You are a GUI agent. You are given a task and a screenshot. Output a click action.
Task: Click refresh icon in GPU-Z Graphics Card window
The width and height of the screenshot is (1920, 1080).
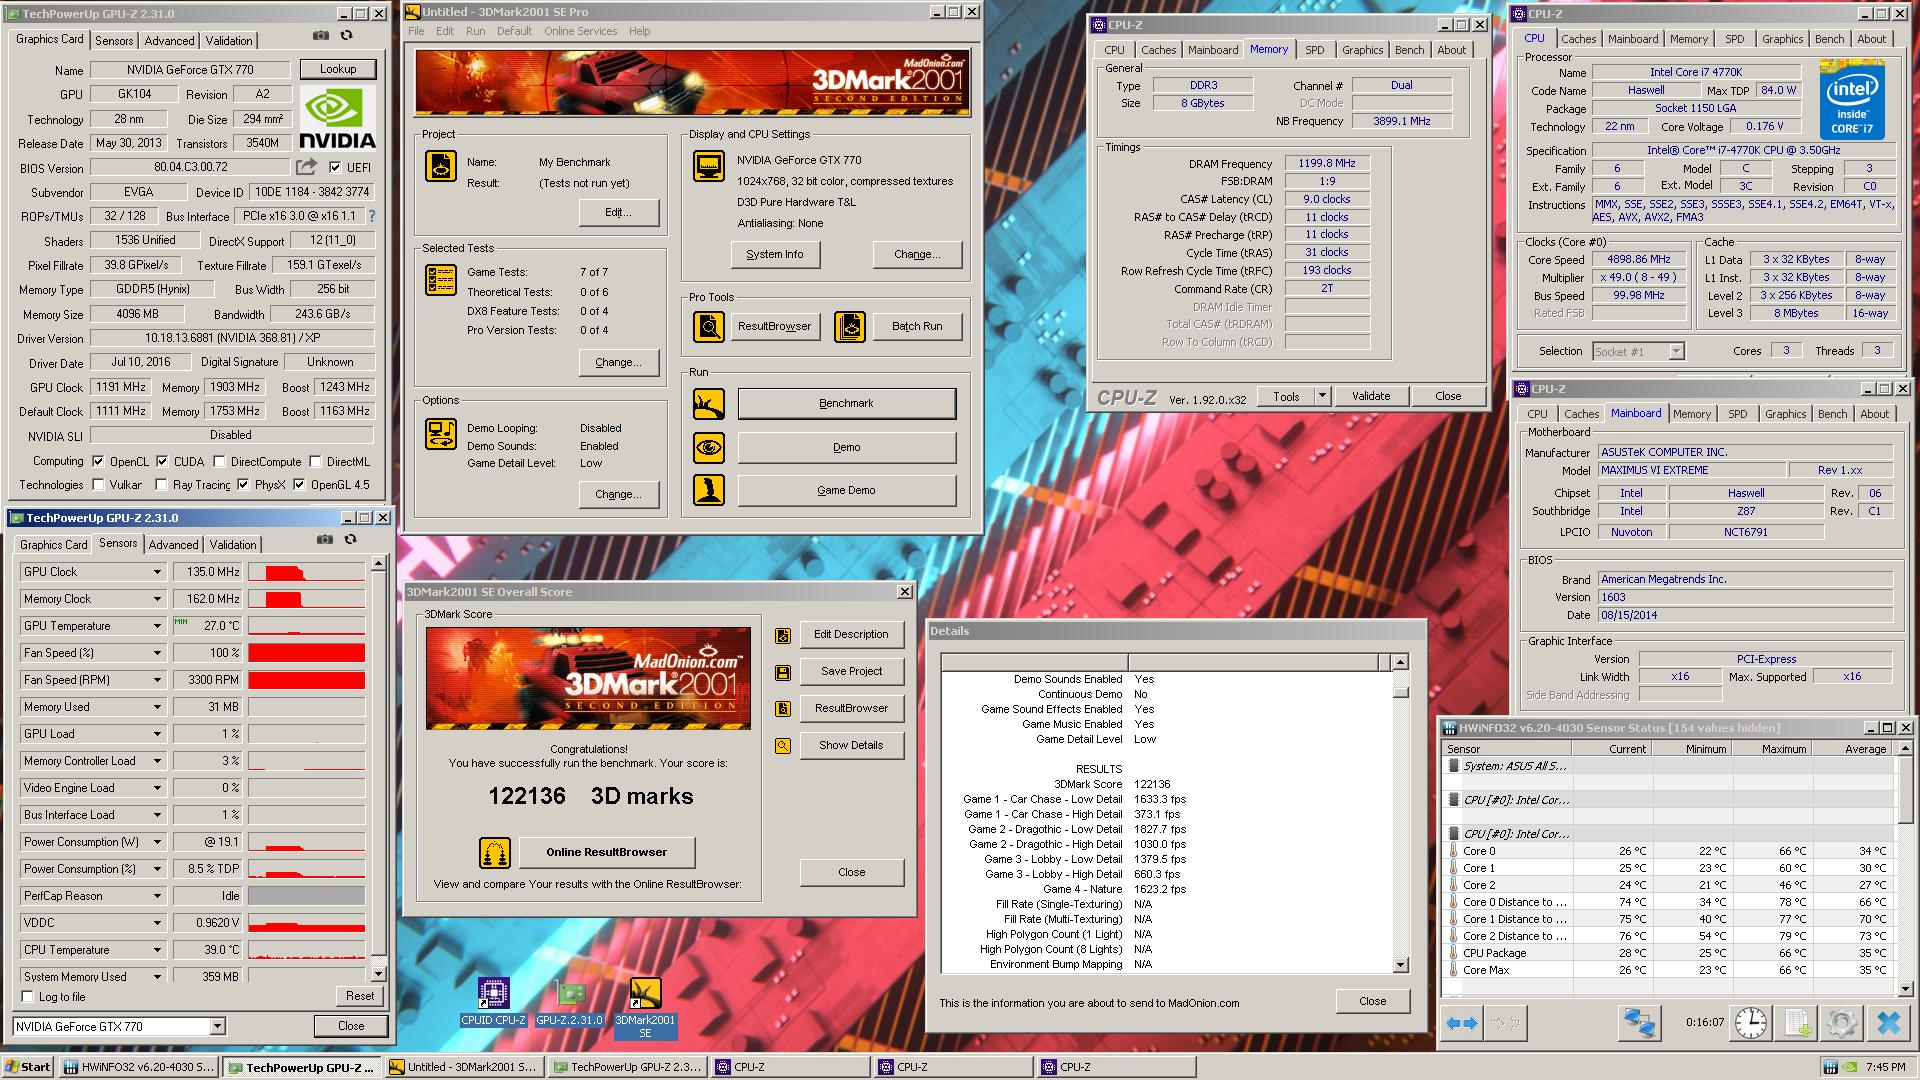point(346,36)
